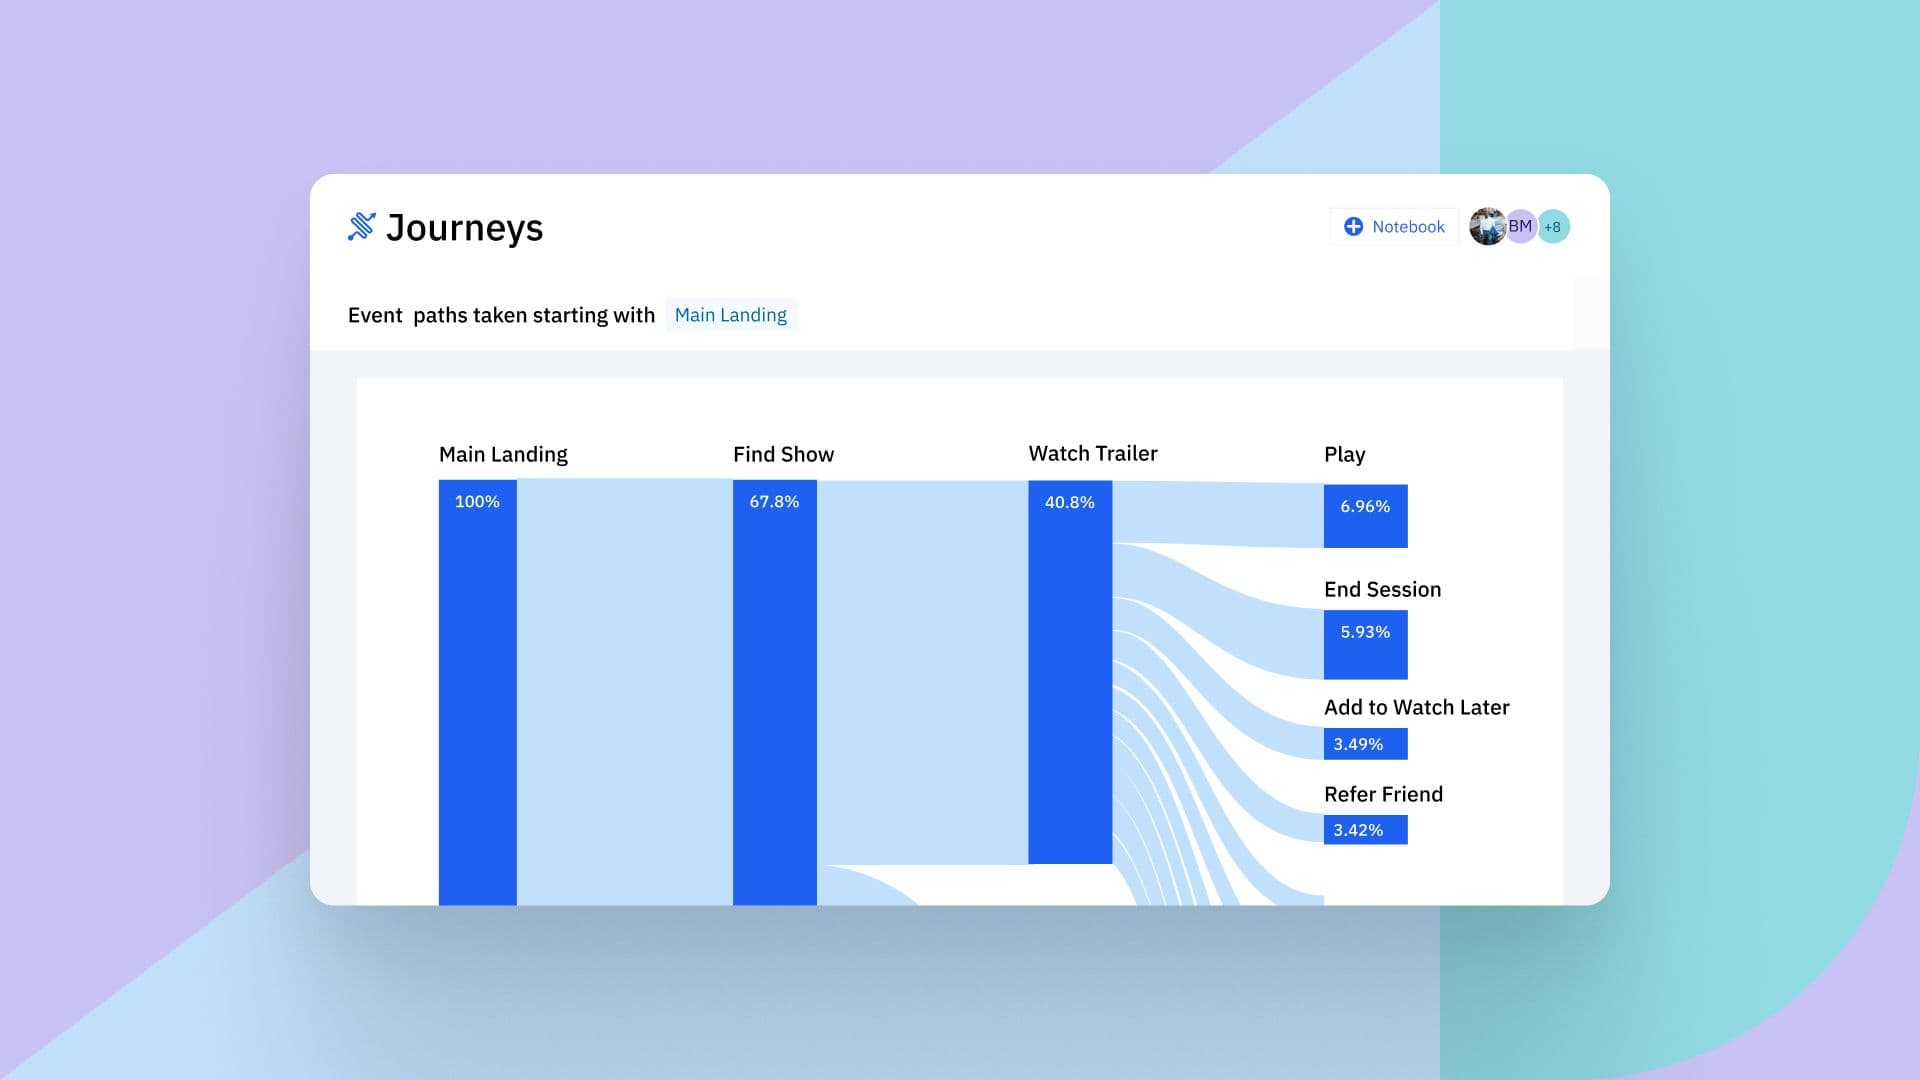Select the Refer Friend 3.42% node

(x=1365, y=830)
